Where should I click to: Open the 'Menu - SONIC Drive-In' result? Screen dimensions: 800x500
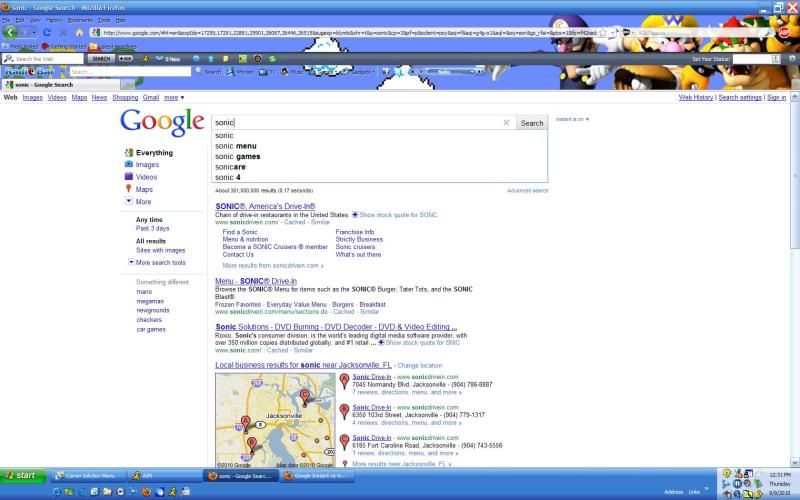click(x=256, y=281)
